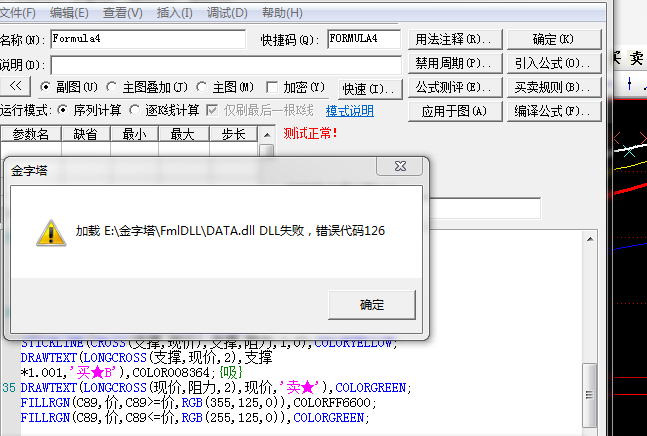Open the 编辑(E) menu
Viewport: 647px width, 436px height.
(69, 13)
